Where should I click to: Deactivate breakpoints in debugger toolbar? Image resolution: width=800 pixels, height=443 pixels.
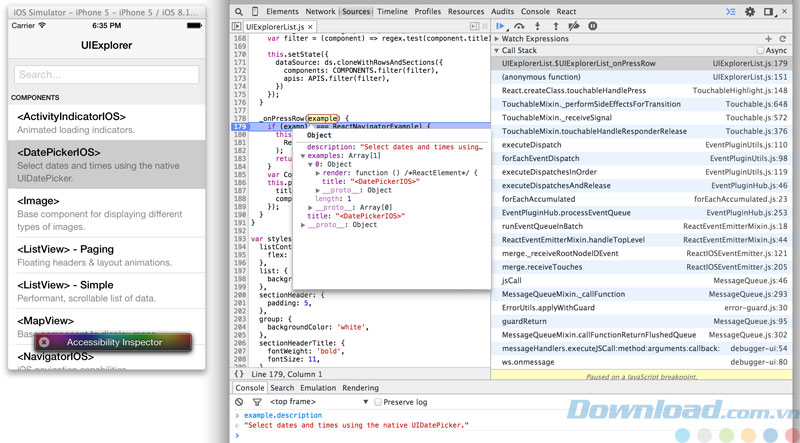tap(574, 26)
